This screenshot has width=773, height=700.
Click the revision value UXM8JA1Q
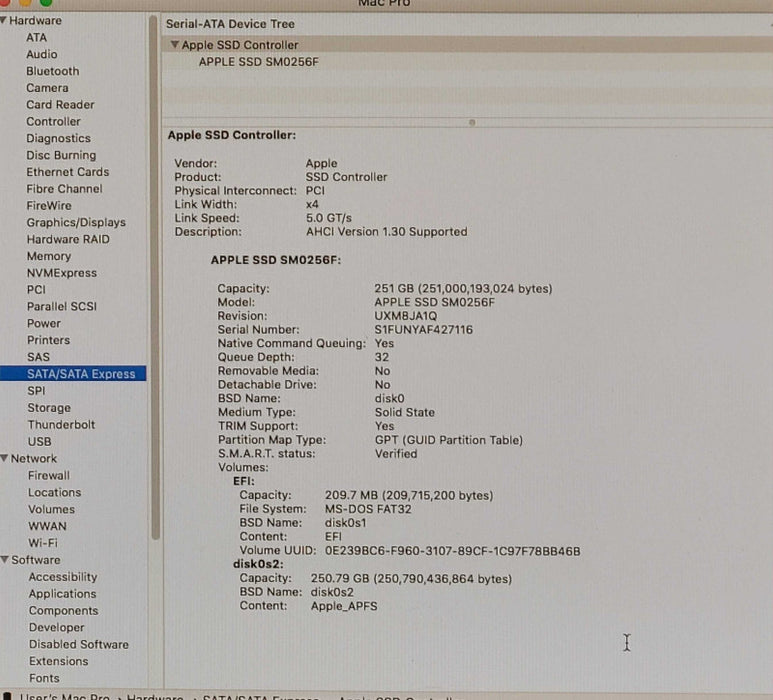[x=406, y=315]
